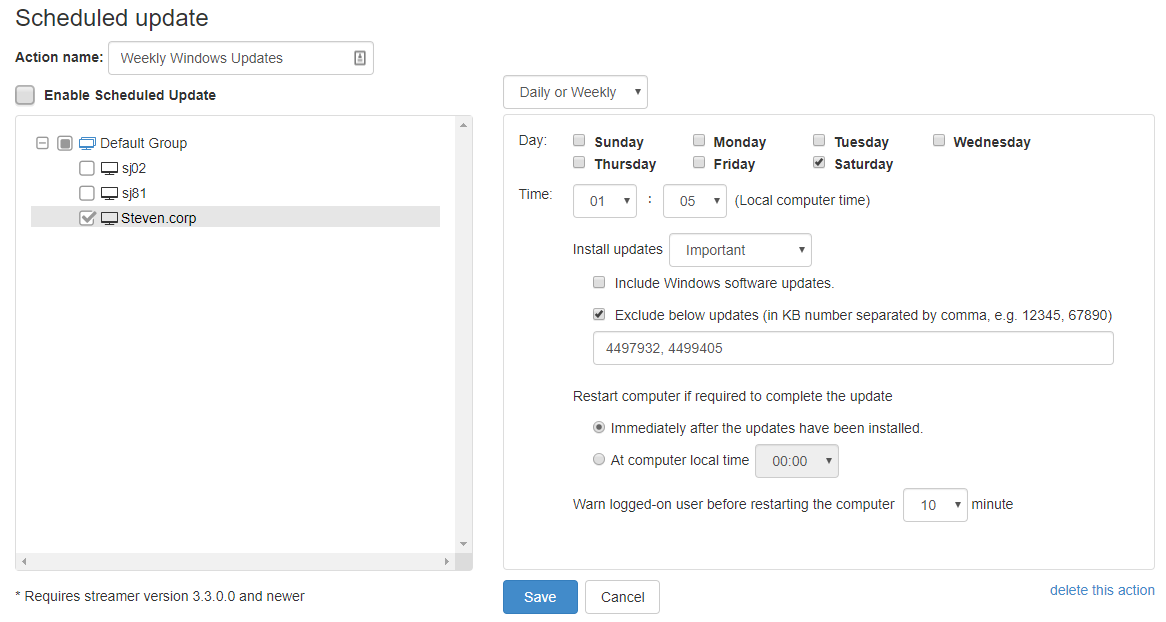The image size is (1166, 622).
Task: Click the Save button
Action: click(x=540, y=597)
